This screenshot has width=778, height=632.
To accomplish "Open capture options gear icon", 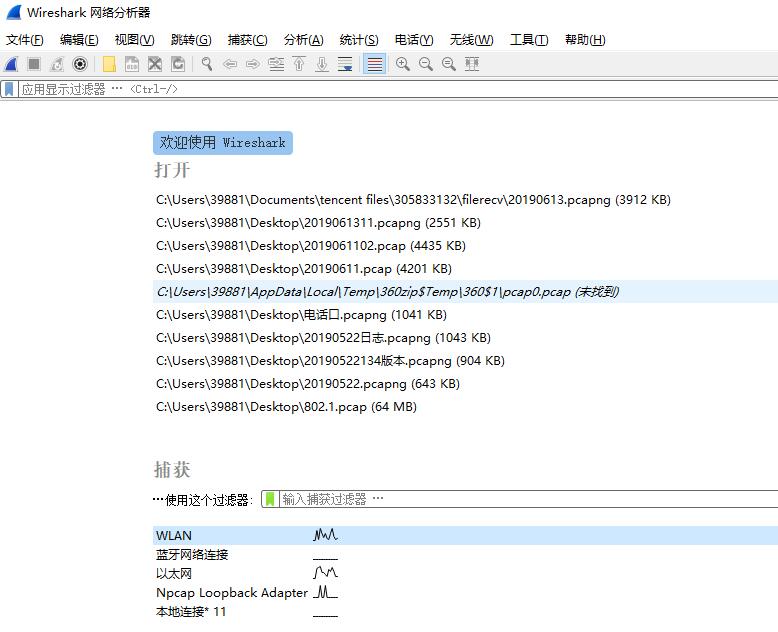I will pos(80,64).
